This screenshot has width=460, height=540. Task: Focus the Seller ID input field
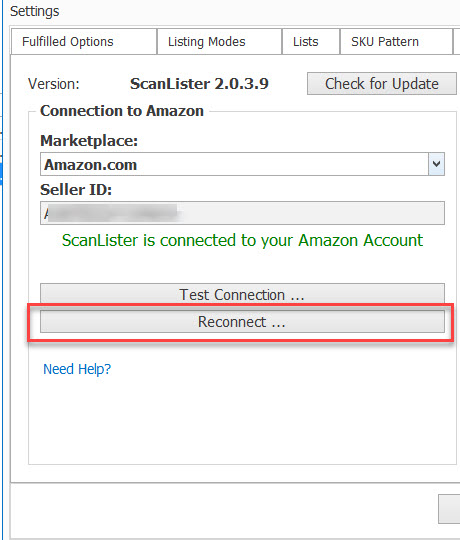coord(242,213)
